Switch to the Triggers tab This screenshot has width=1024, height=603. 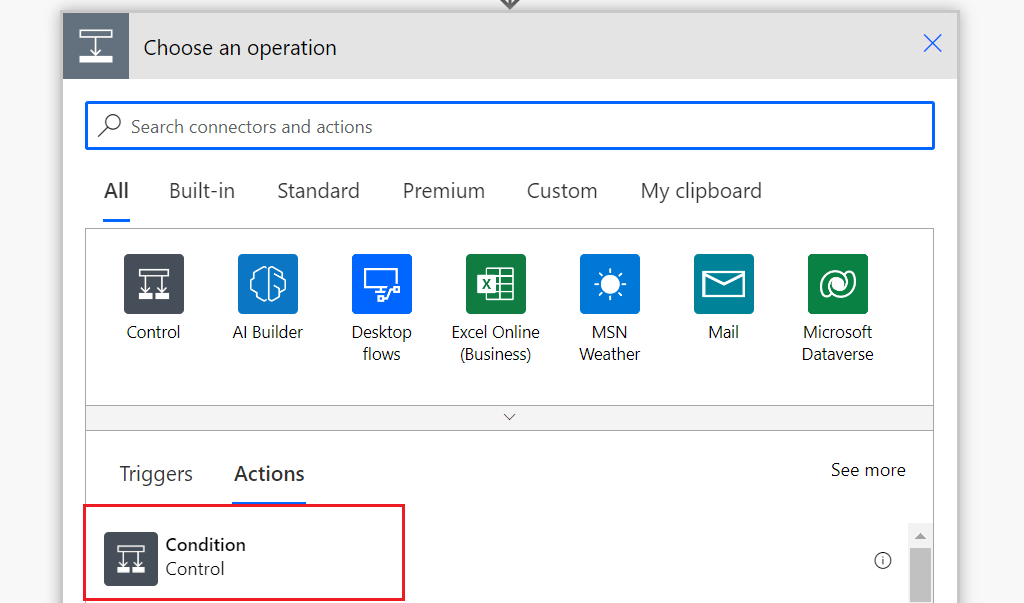coord(155,474)
